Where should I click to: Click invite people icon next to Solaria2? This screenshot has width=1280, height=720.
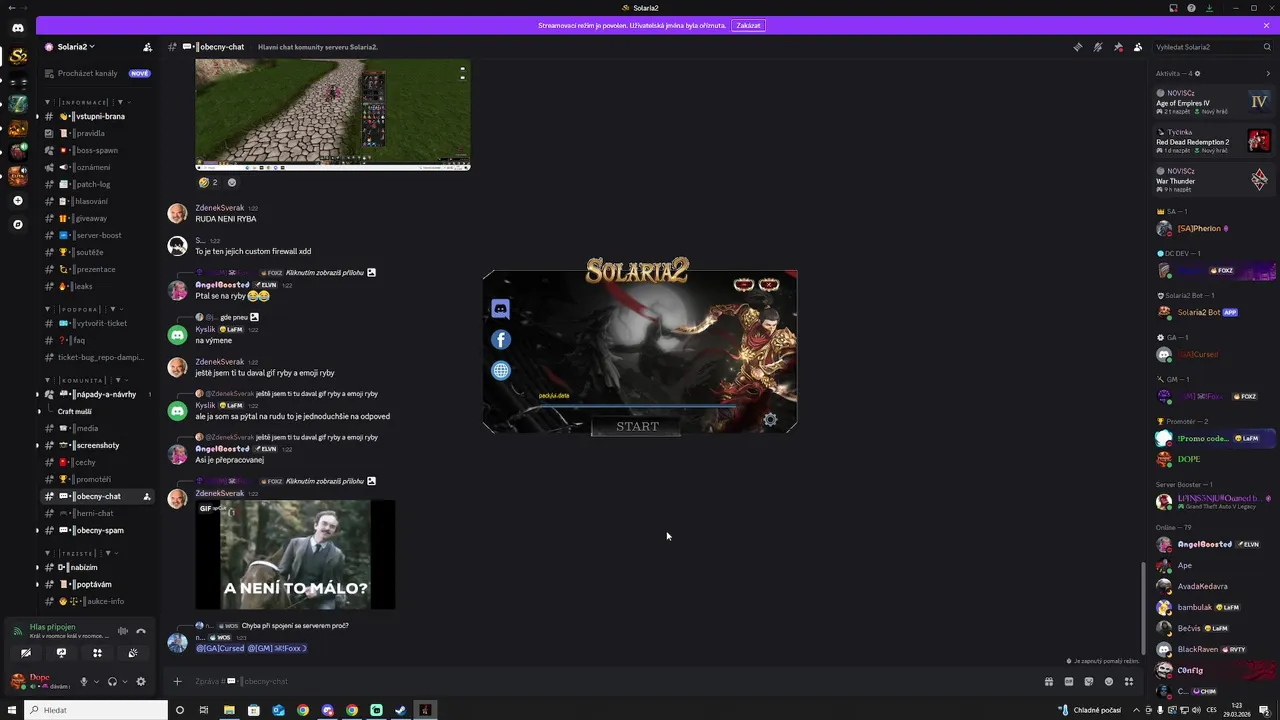(x=148, y=47)
